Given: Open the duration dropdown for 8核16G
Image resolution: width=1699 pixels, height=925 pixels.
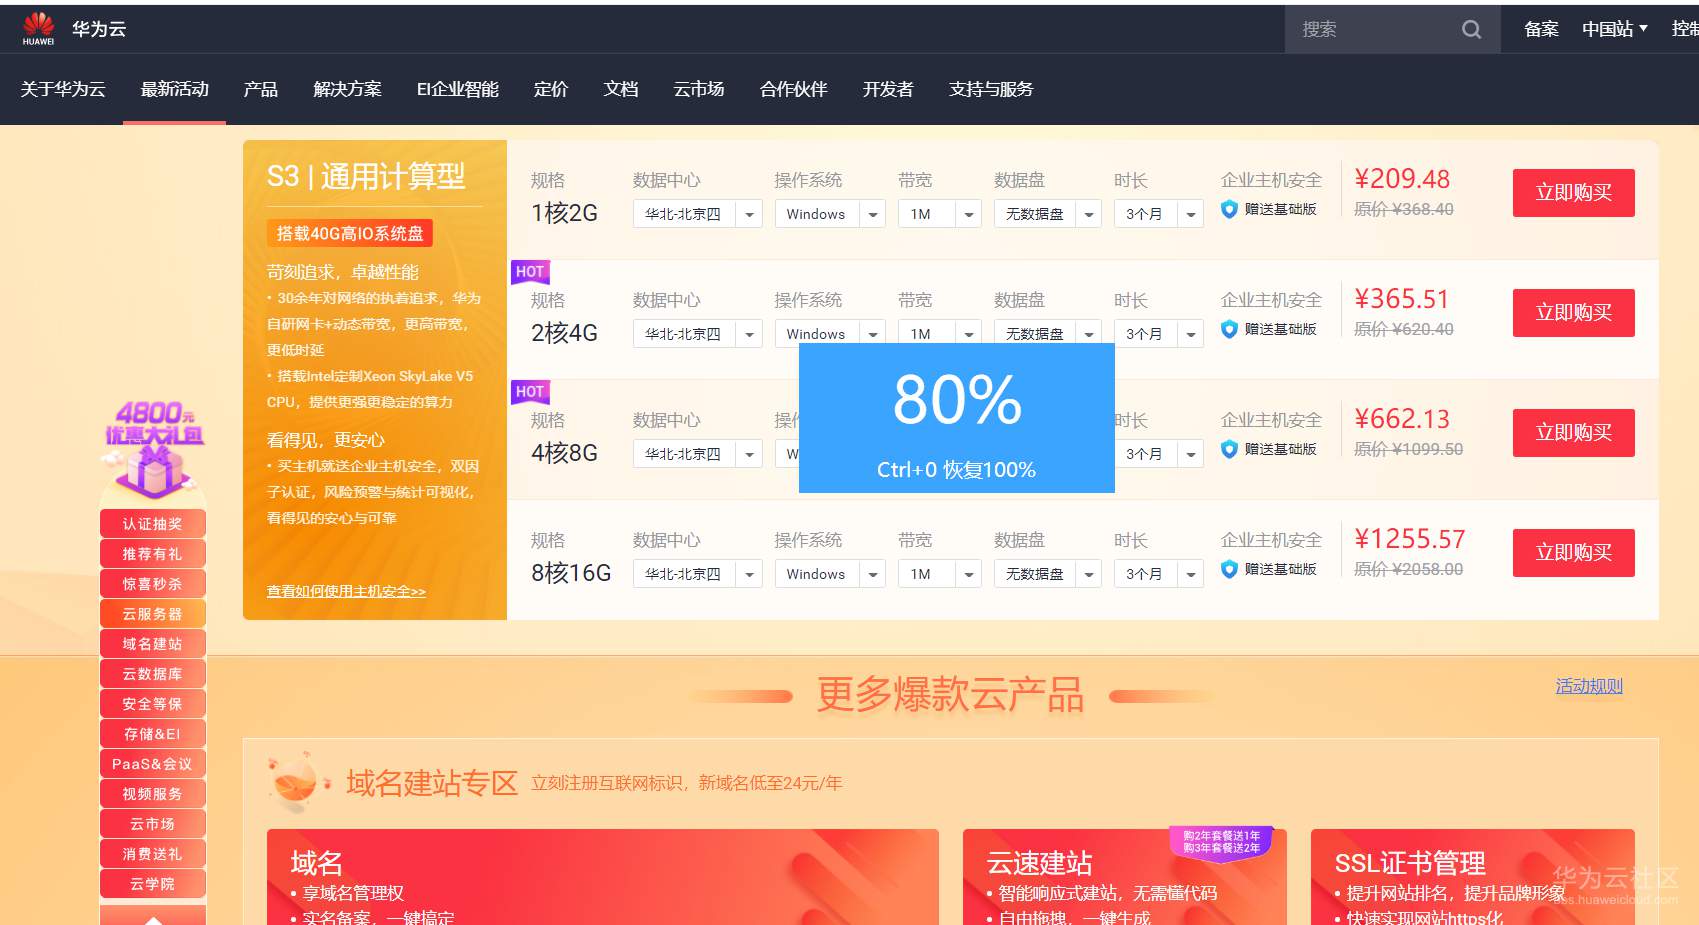Looking at the screenshot, I should (x=1158, y=574).
